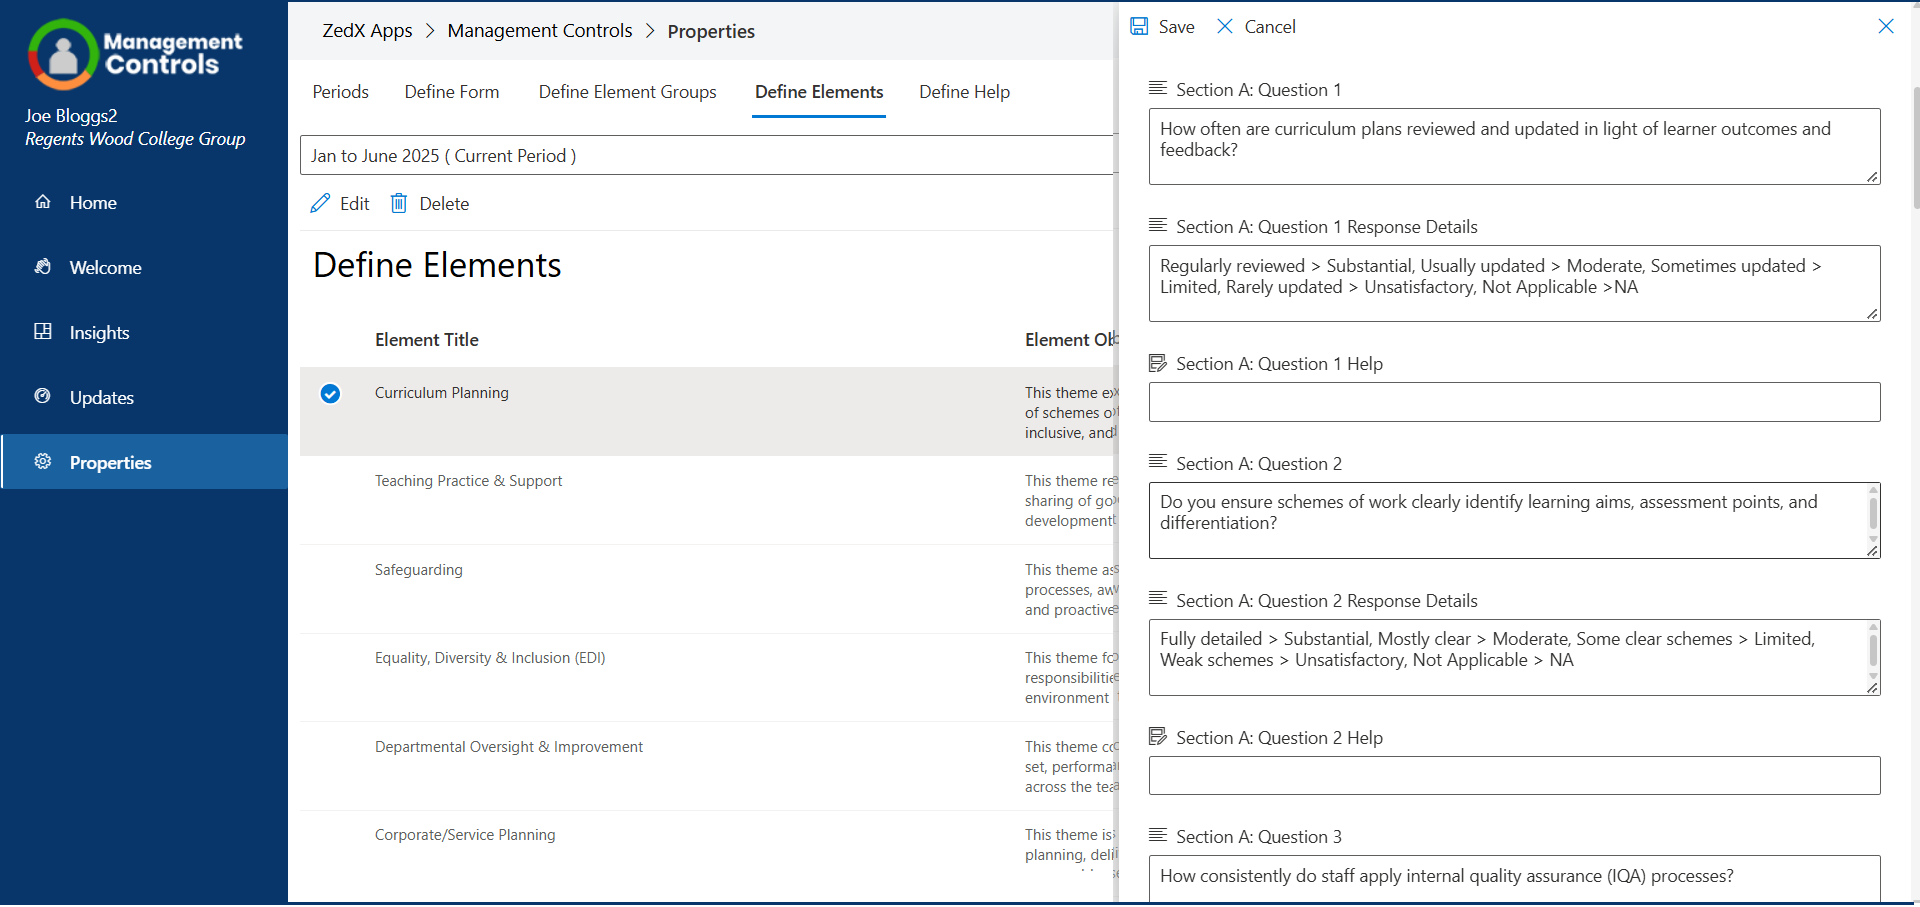Image resolution: width=1920 pixels, height=907 pixels.
Task: Click the Section A: Question 3 text icon
Action: pyautogui.click(x=1158, y=836)
